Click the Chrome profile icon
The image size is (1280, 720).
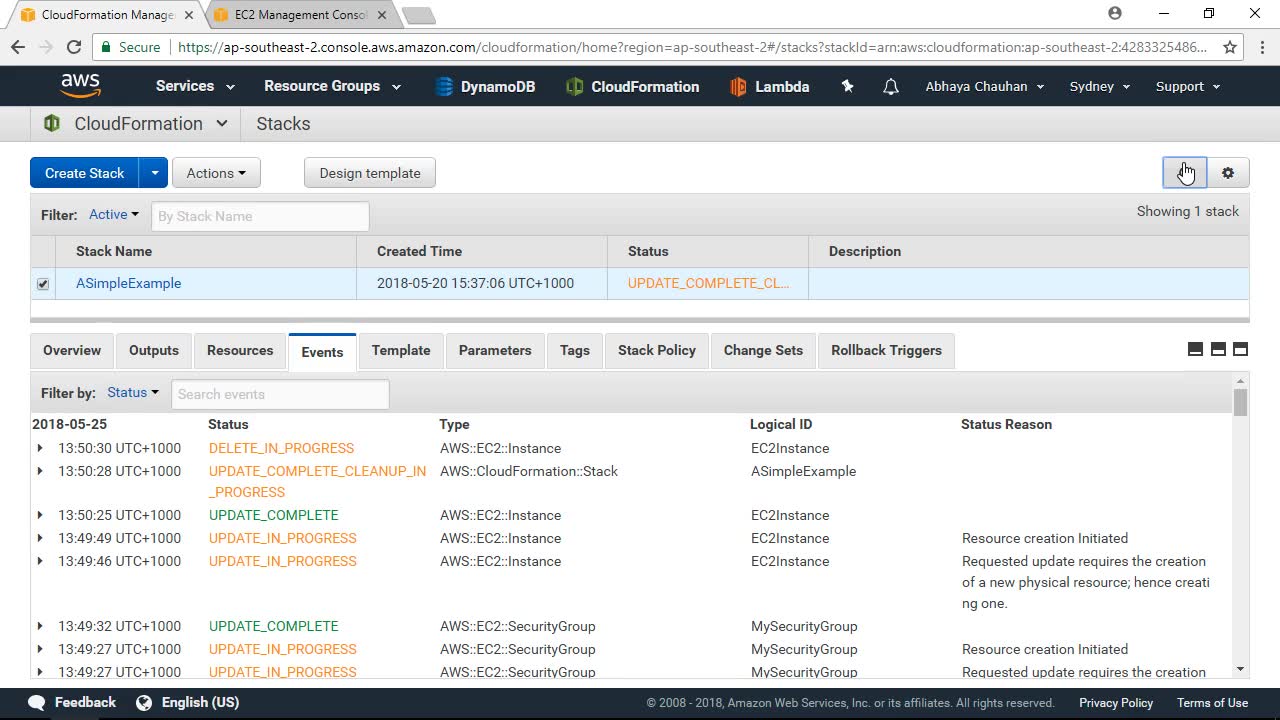(1115, 14)
